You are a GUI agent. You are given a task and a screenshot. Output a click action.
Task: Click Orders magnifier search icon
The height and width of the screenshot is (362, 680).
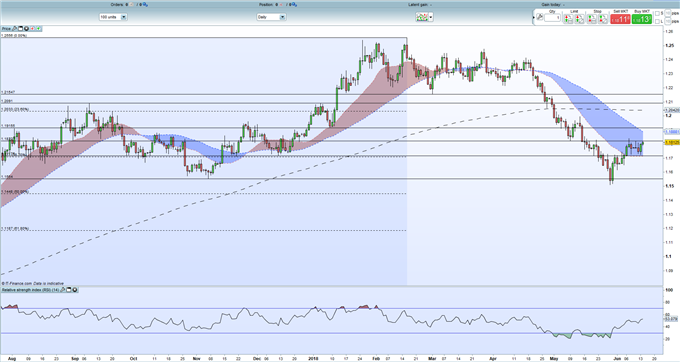(x=145, y=4)
